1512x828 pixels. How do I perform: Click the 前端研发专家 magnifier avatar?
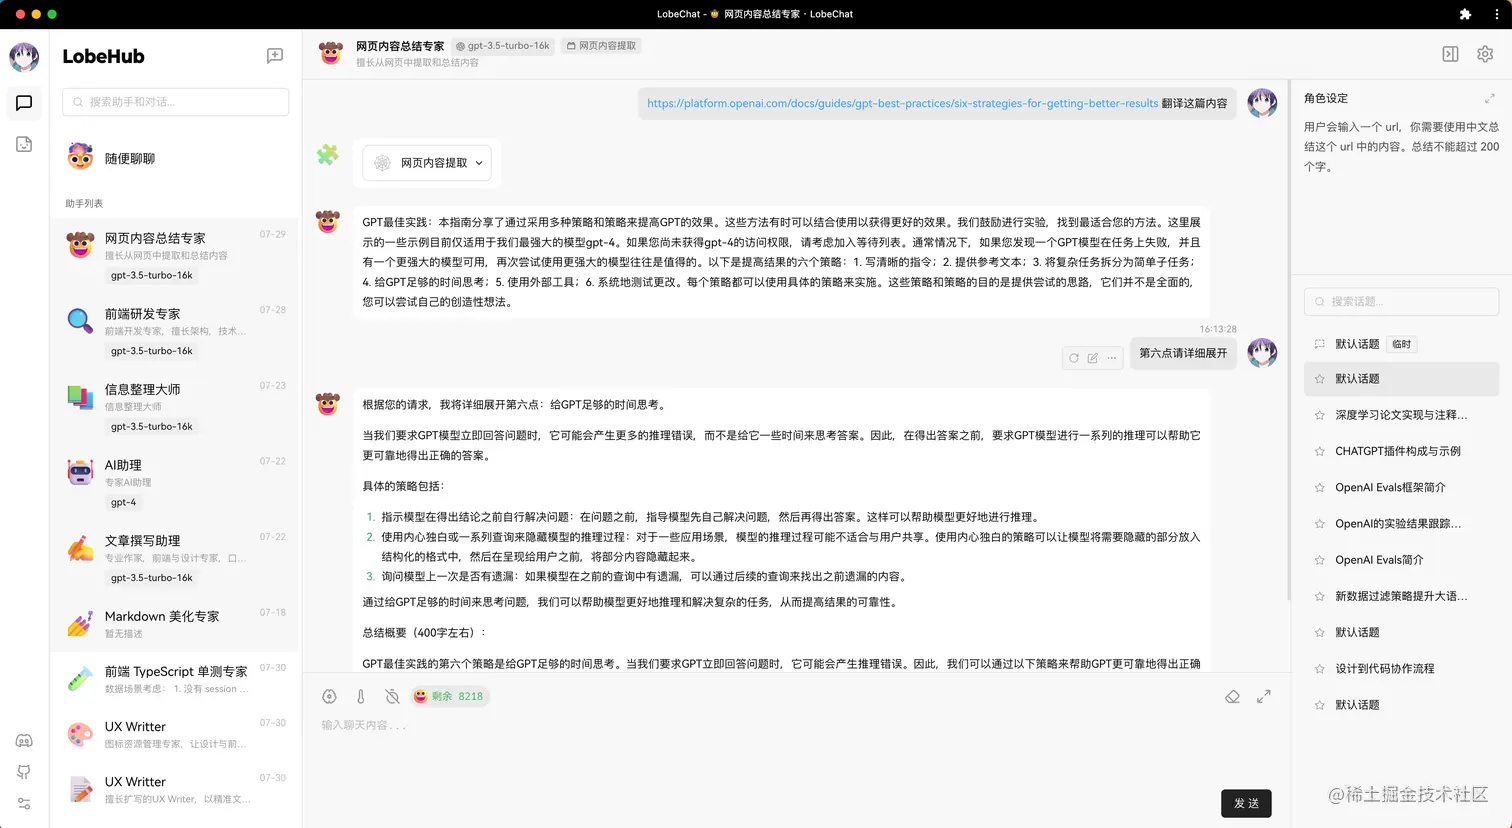point(80,320)
